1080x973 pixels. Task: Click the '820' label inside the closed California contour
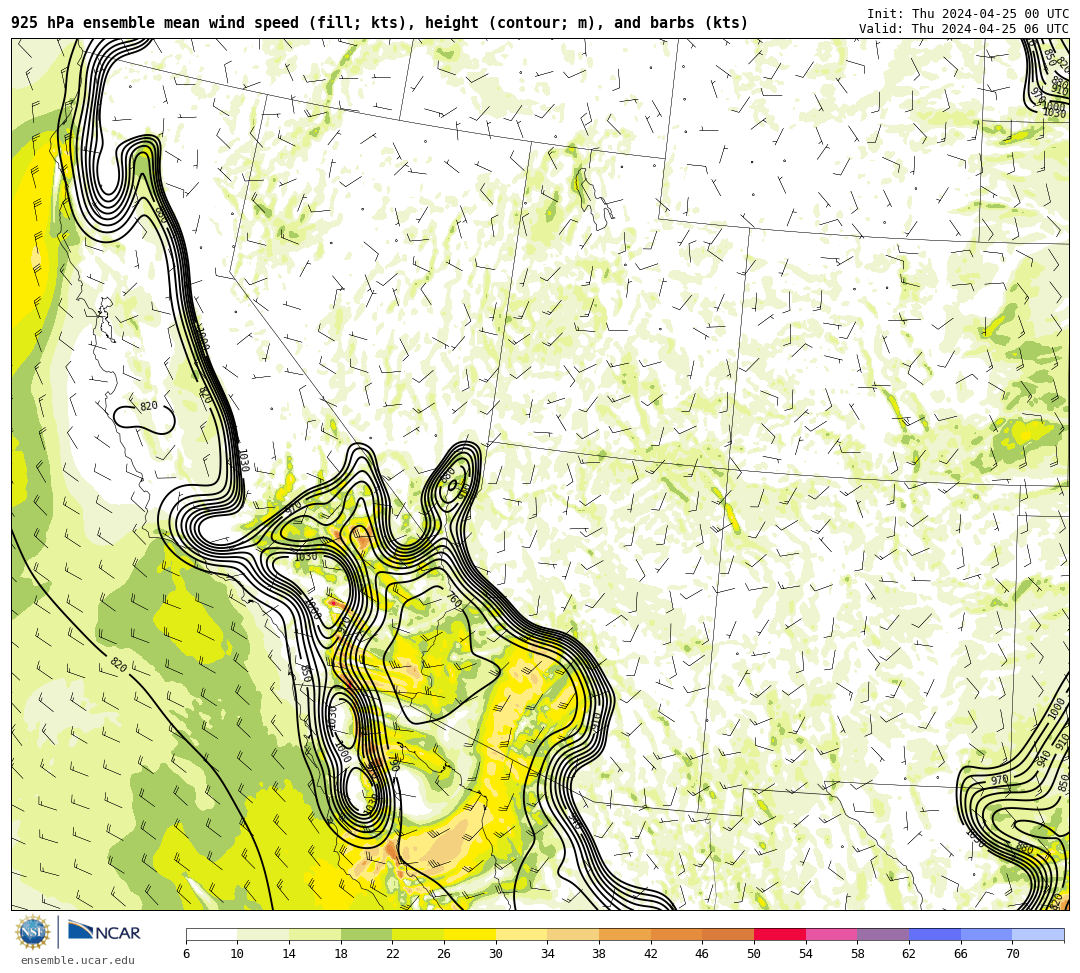(x=149, y=406)
